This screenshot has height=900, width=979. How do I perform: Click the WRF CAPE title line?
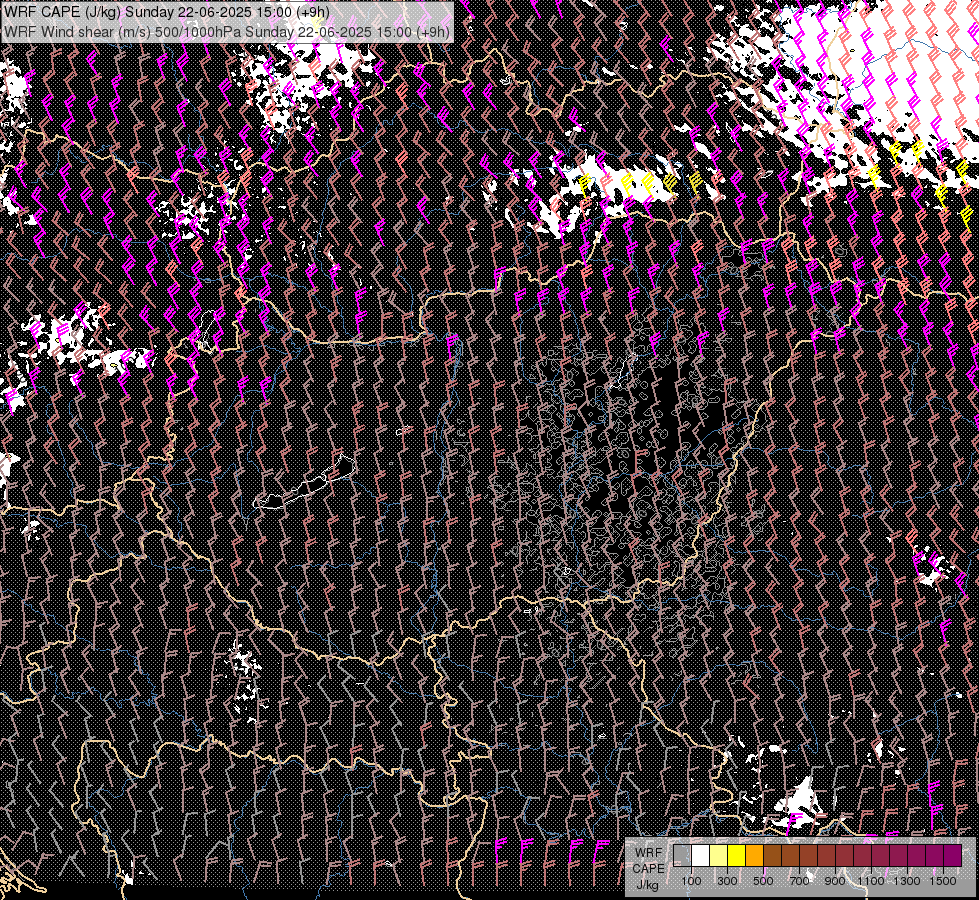[x=167, y=12]
